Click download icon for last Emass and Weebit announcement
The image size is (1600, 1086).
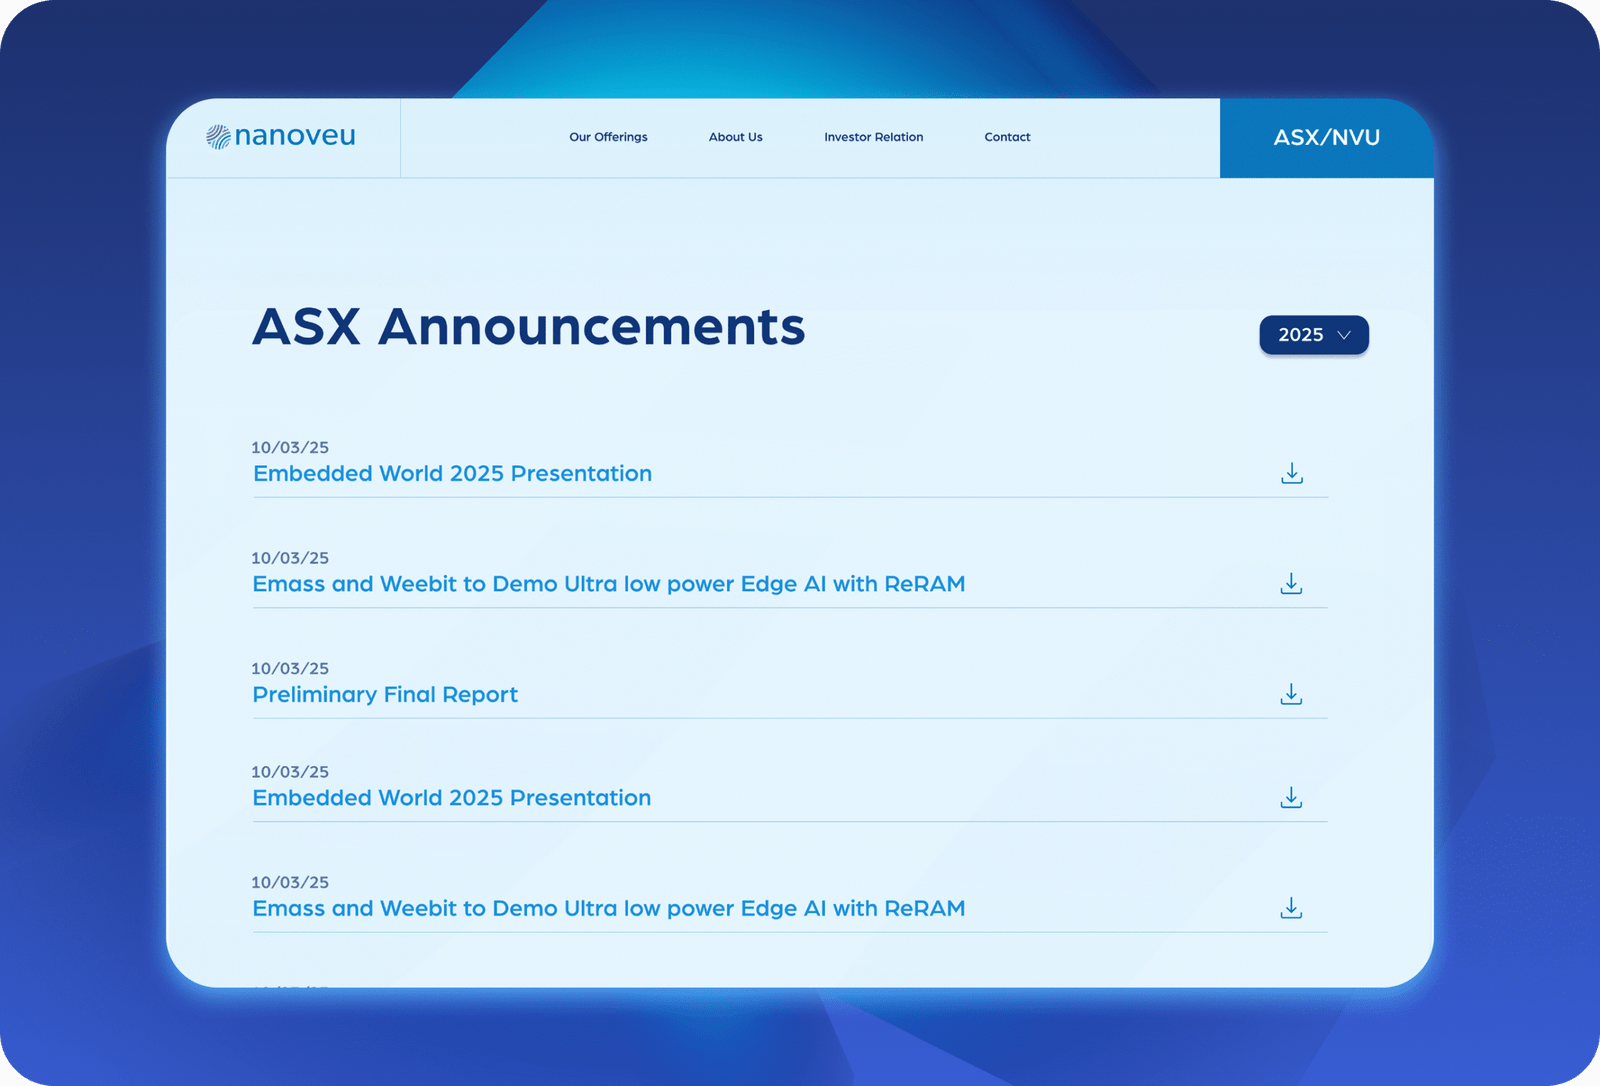(1291, 908)
